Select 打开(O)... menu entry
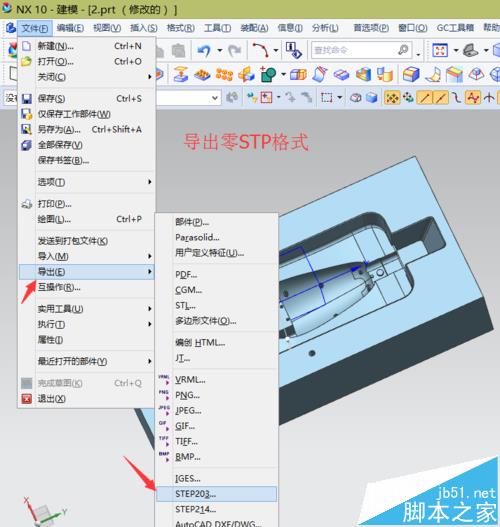This screenshot has height=527, width=500. (87, 62)
